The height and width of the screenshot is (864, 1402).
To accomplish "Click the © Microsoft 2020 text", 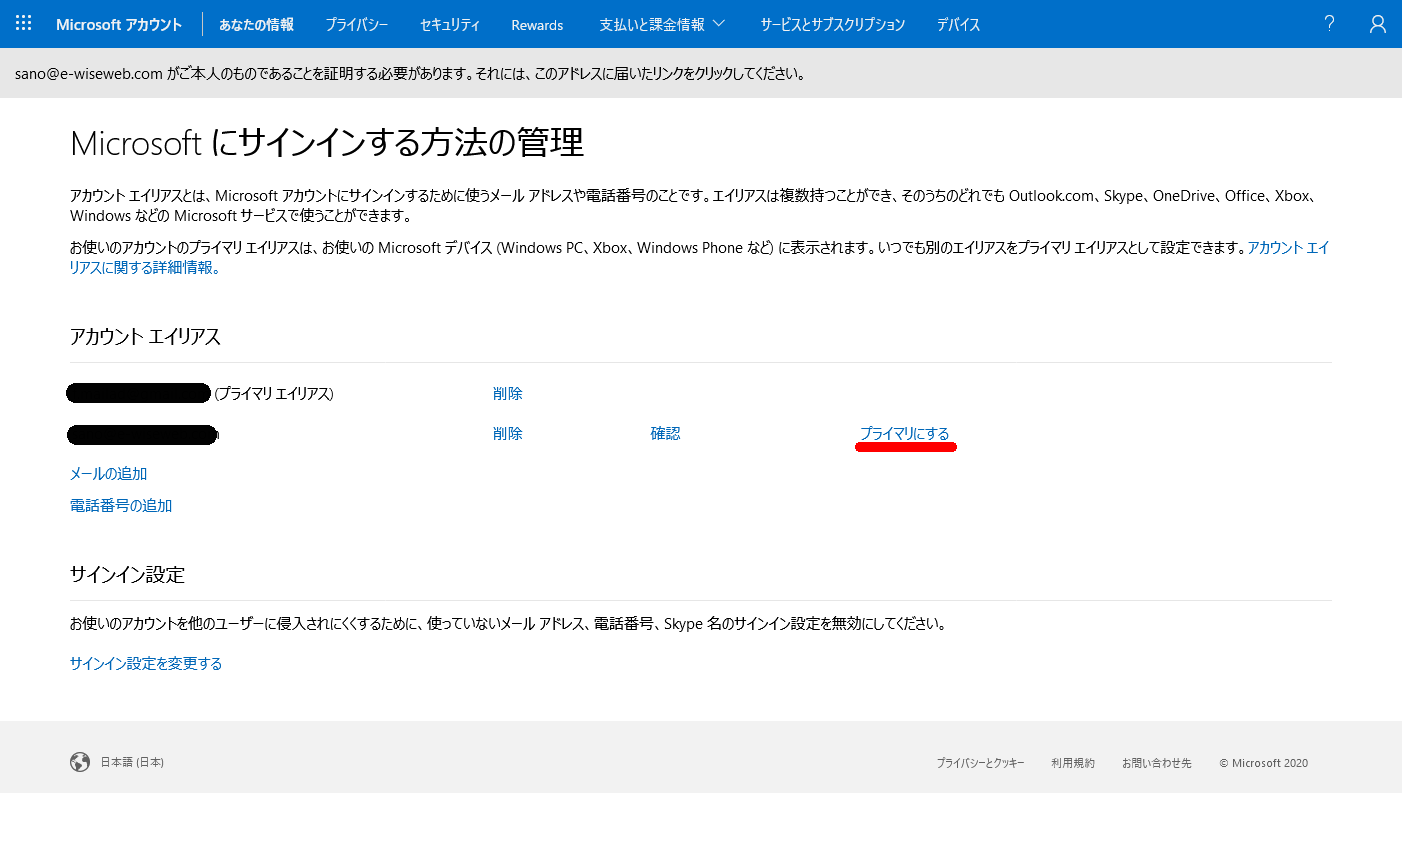I will pos(1263,763).
